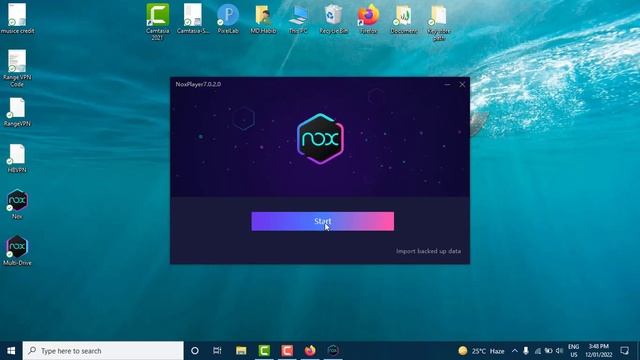Open network settings tray icon
The height and width of the screenshot is (360, 640).
click(538, 351)
